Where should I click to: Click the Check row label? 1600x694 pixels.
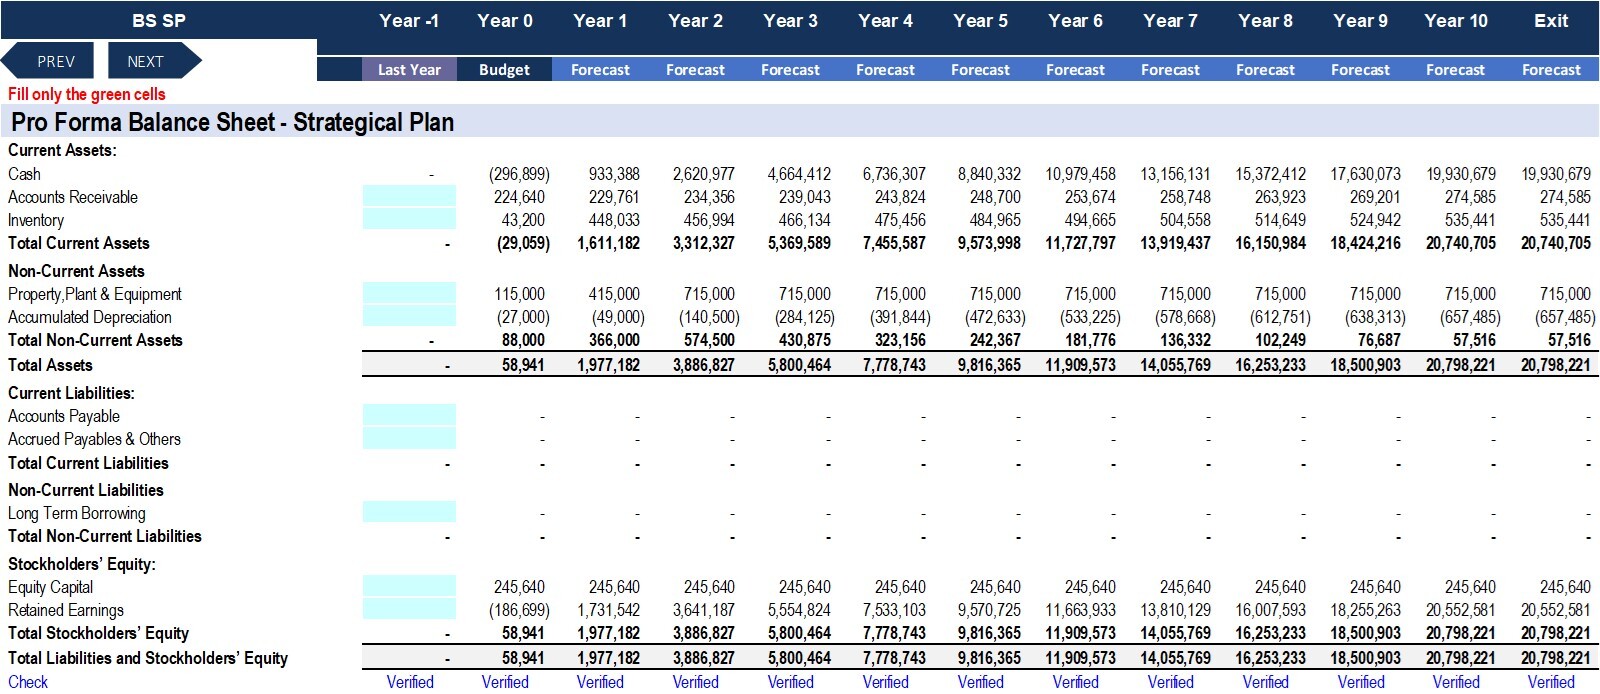(x=28, y=682)
